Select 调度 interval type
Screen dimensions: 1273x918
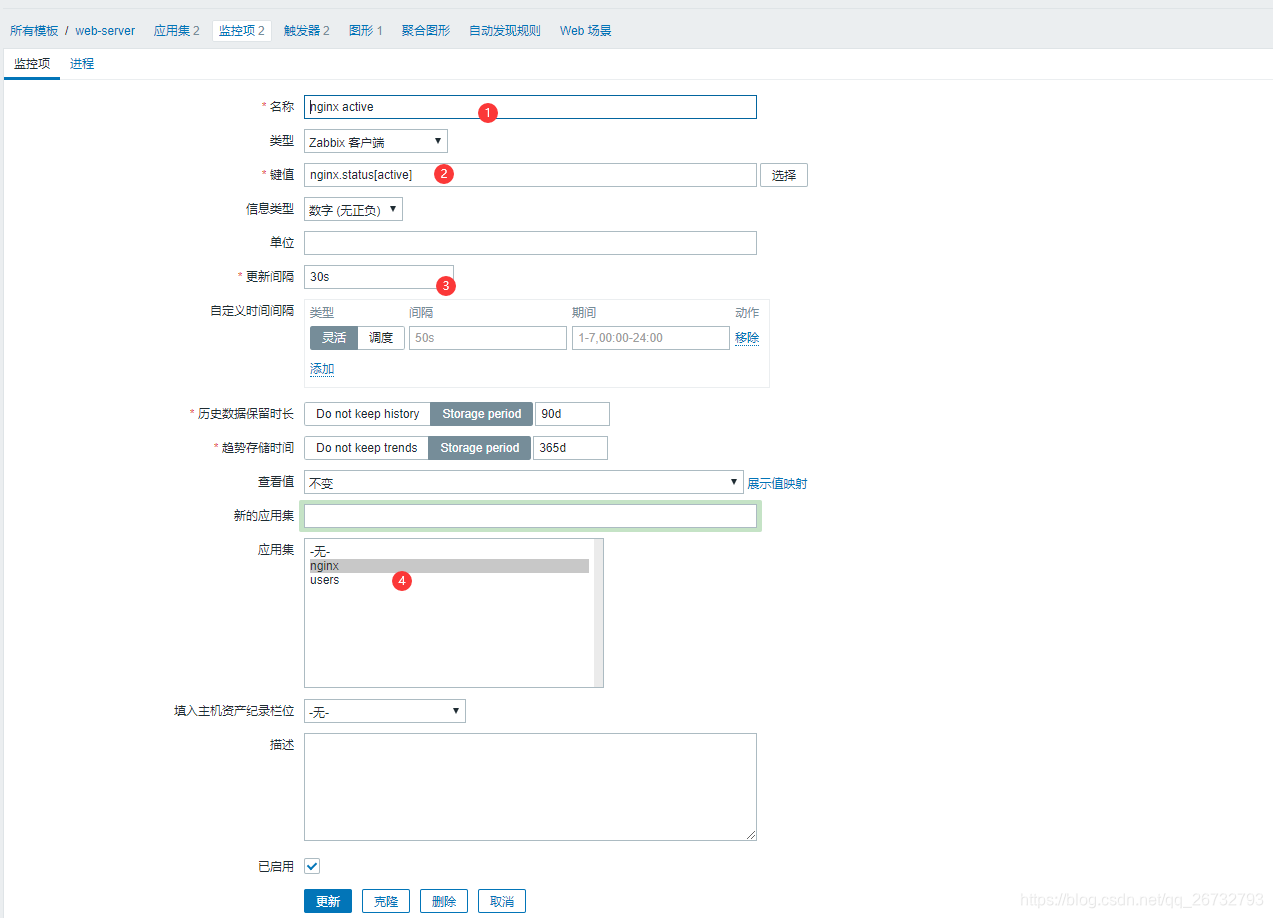tap(381, 338)
